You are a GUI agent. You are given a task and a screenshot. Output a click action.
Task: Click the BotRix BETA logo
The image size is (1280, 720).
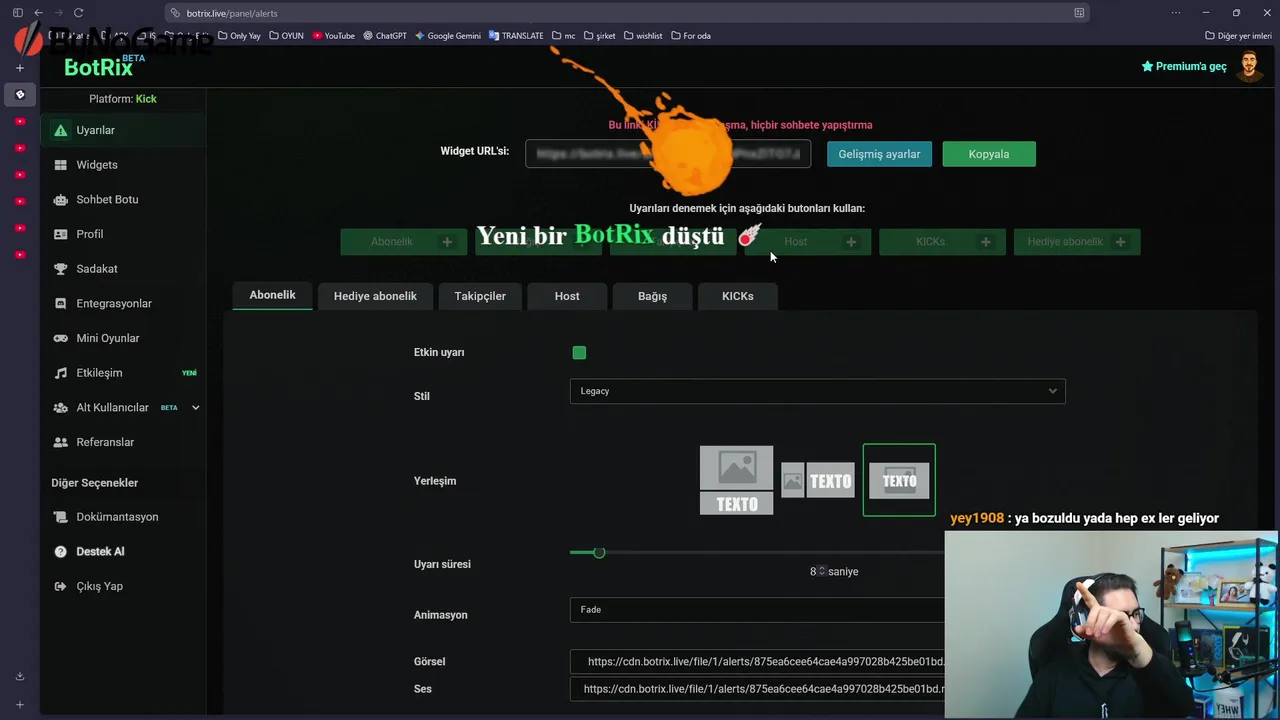click(104, 66)
